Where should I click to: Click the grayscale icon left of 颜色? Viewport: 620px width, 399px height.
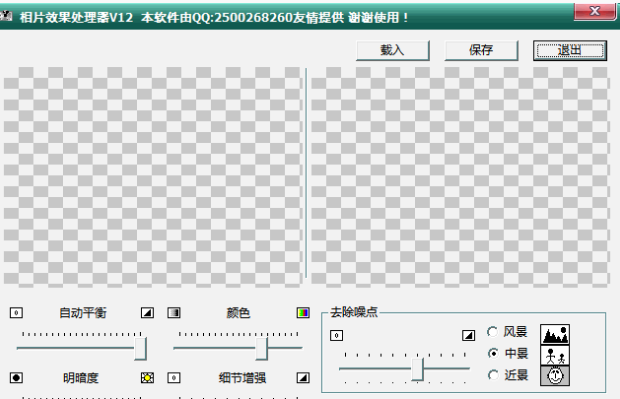pyautogui.click(x=174, y=313)
